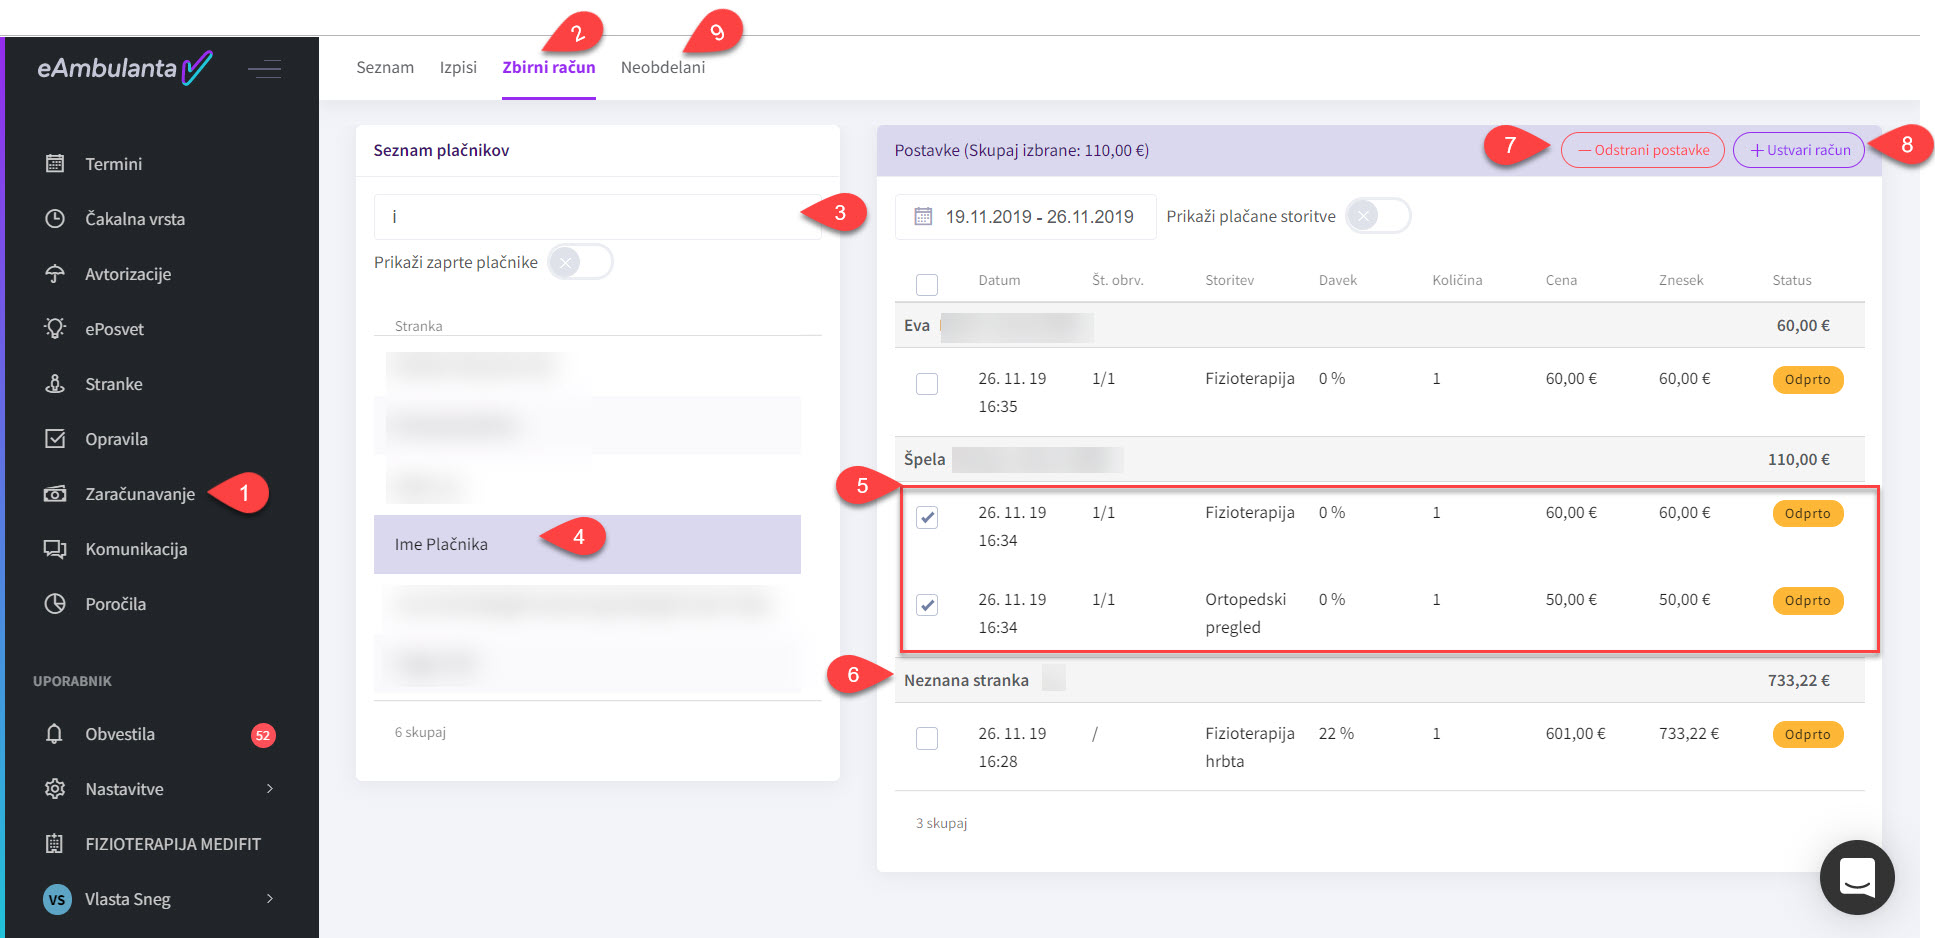Enable Prikaži plačane storitve switch
Screen dimensions: 1935x938
point(1377,216)
